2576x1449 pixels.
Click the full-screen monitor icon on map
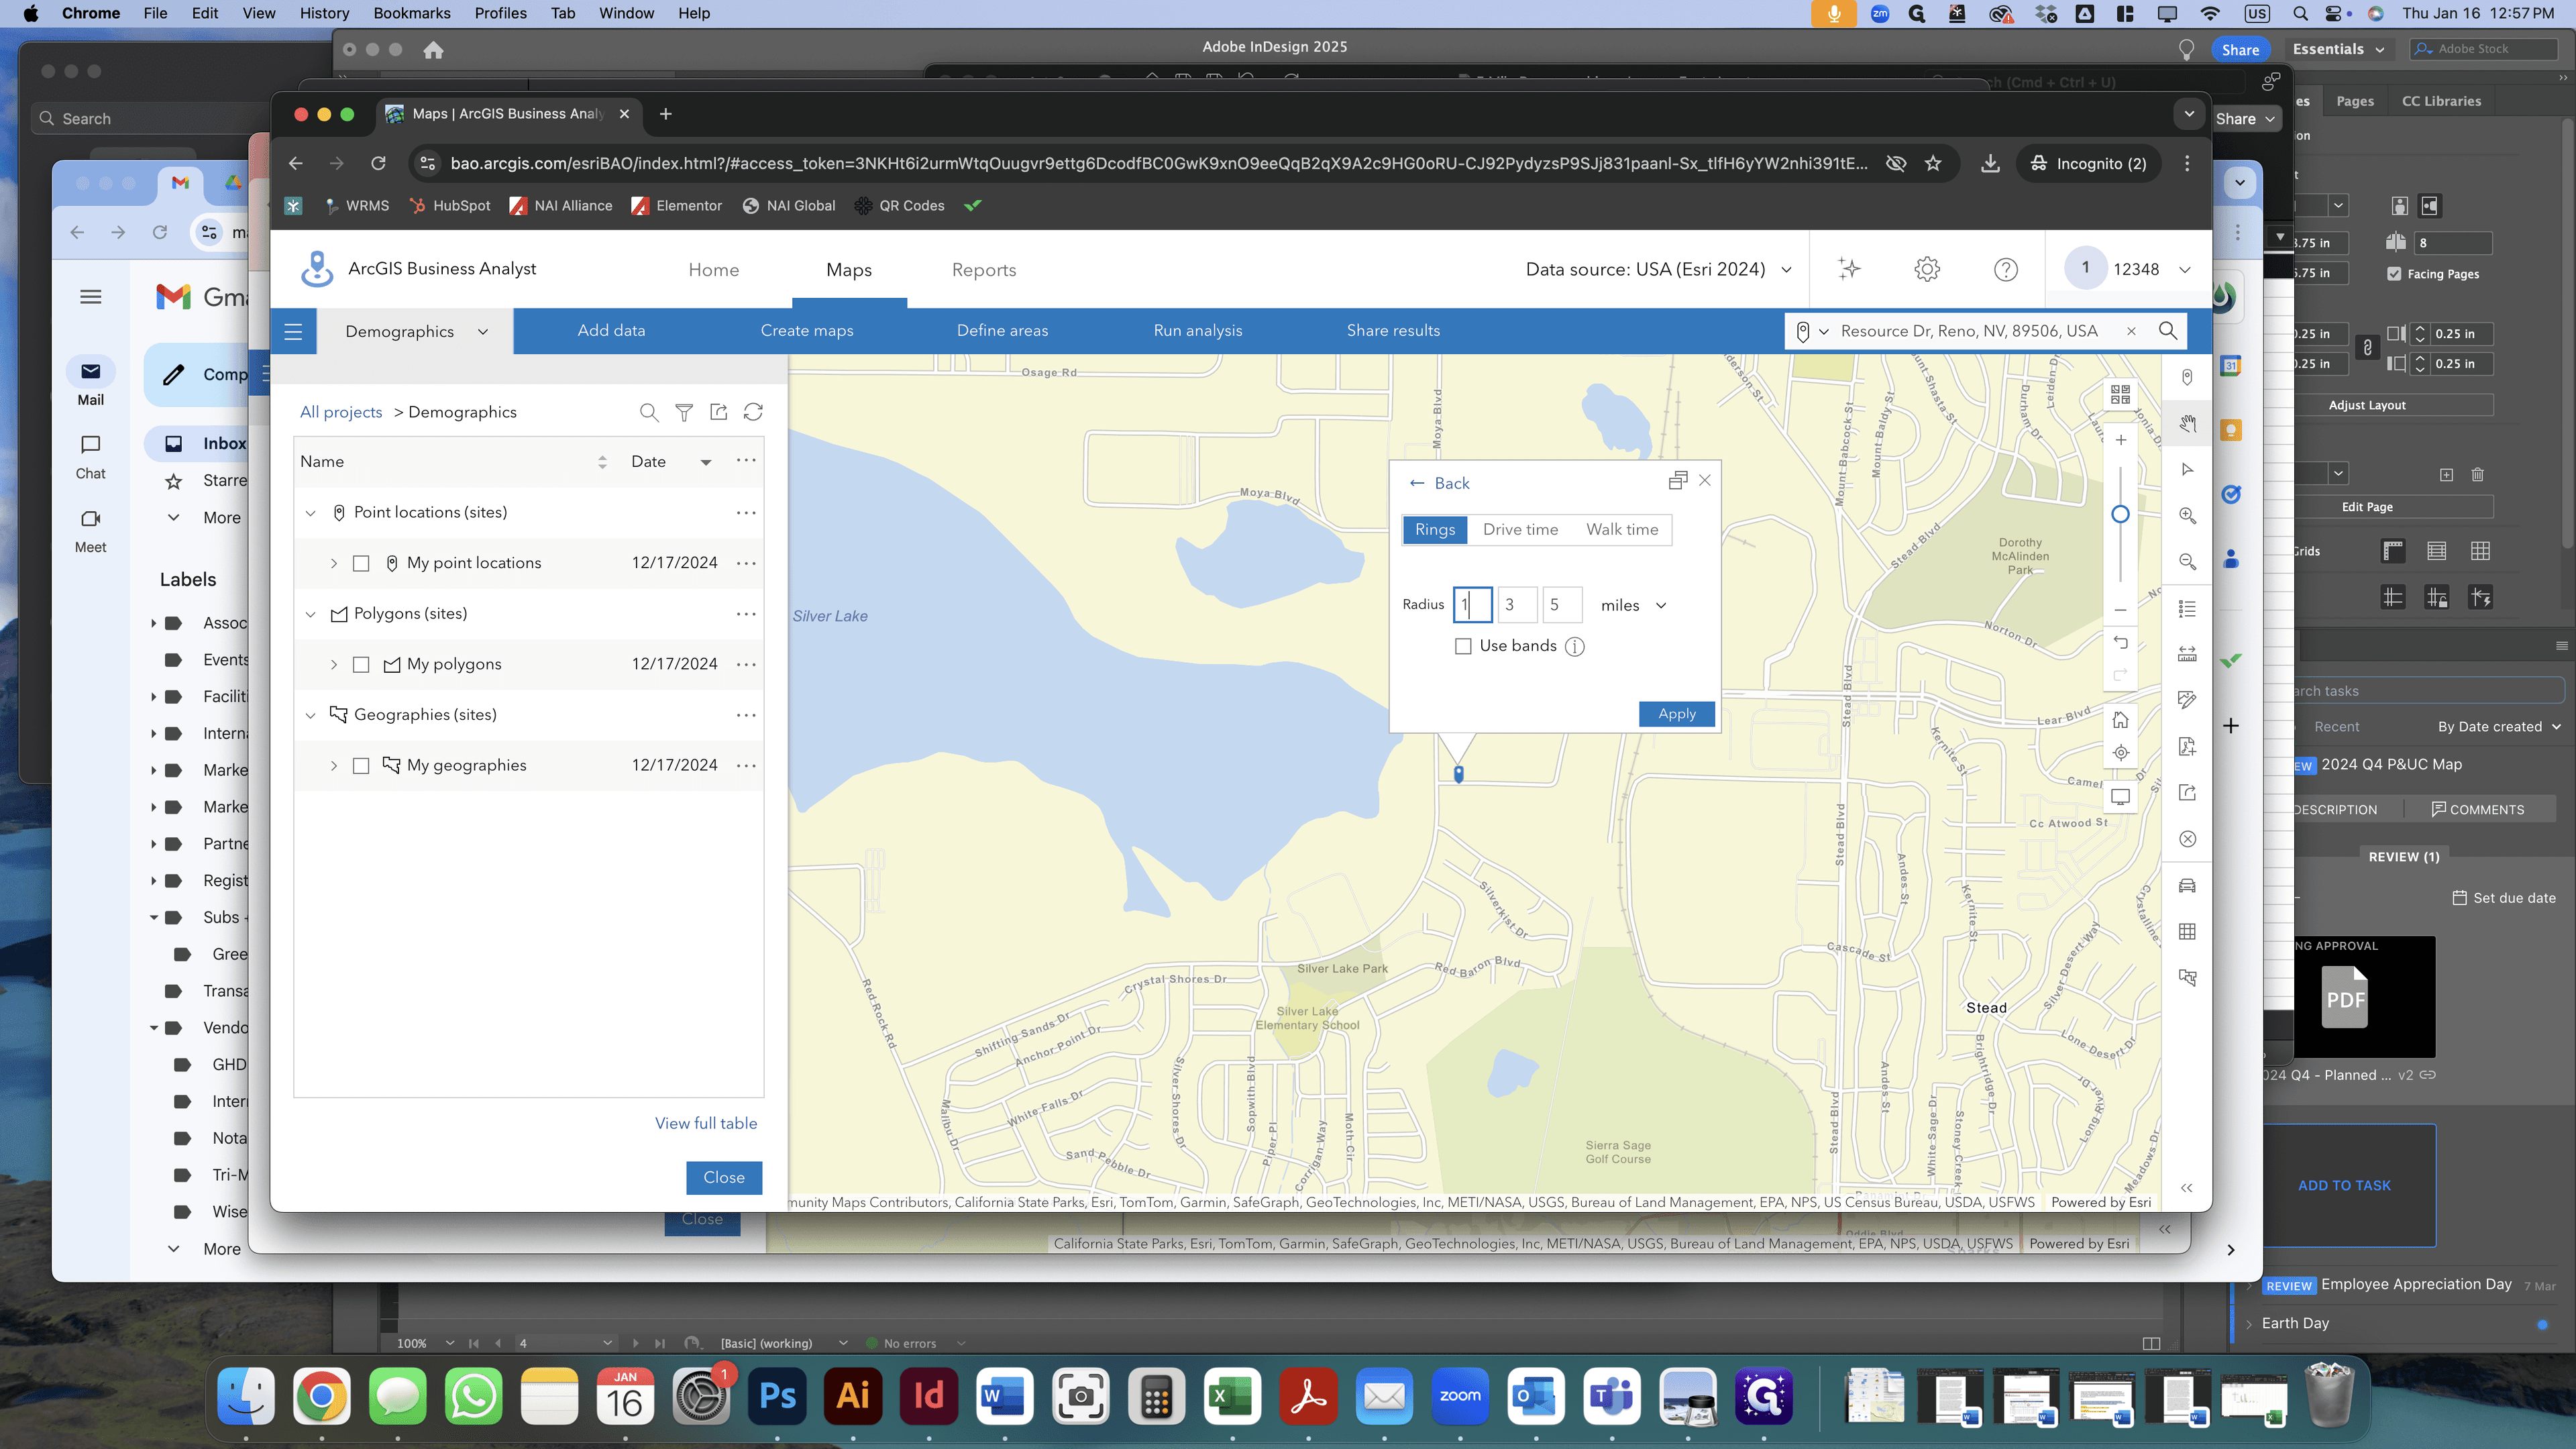(x=2120, y=797)
